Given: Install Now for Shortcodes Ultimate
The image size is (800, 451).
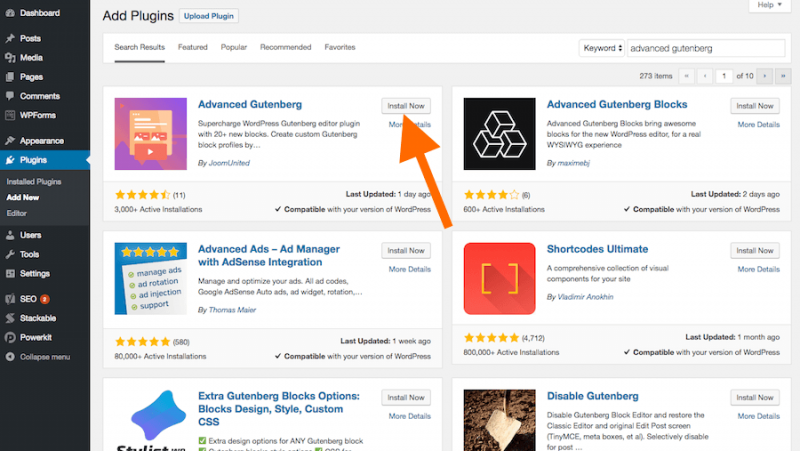Looking at the screenshot, I should (755, 250).
